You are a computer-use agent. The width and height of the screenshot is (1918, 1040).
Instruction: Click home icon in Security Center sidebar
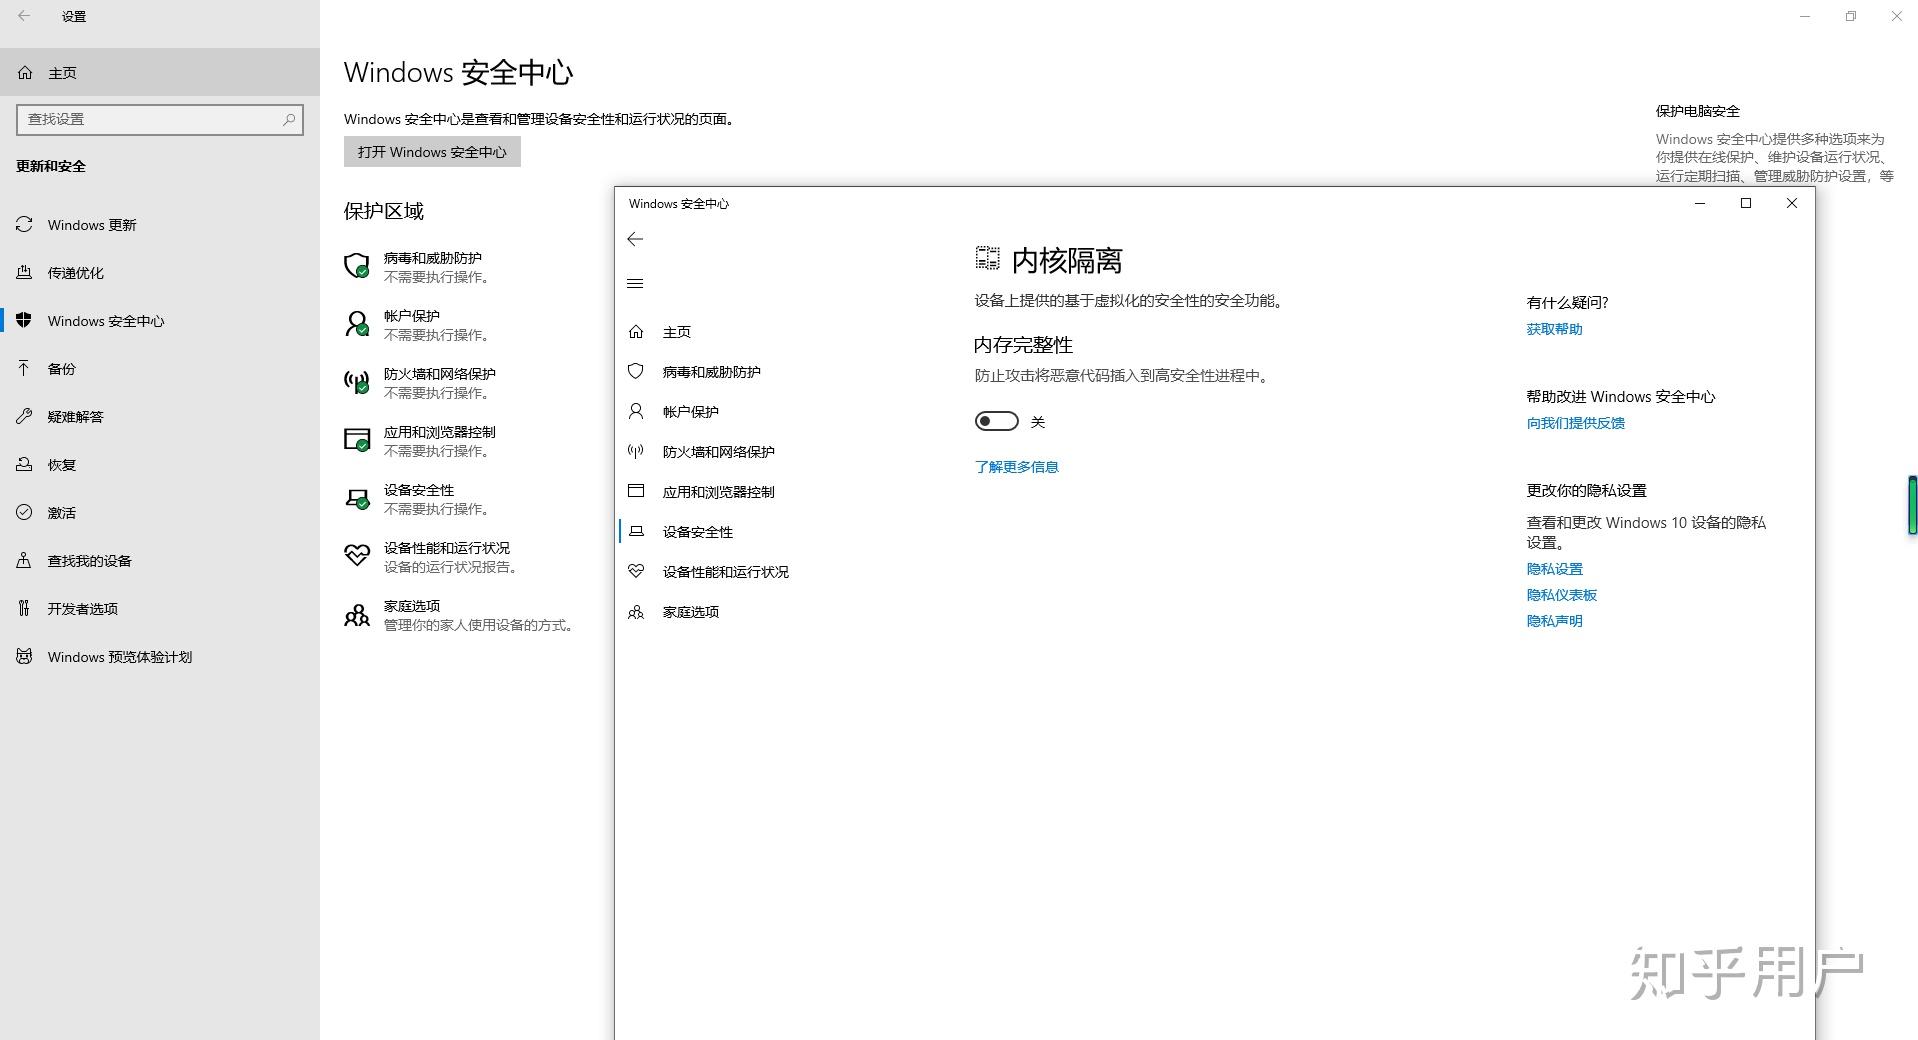(636, 331)
